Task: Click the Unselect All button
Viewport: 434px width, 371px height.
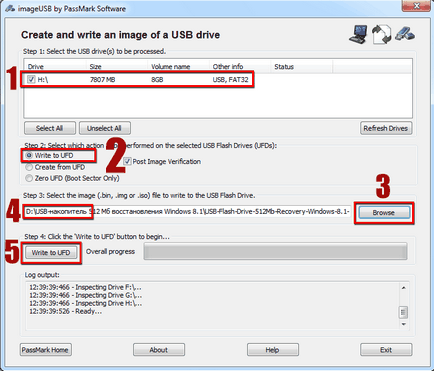Action: pyautogui.click(x=105, y=128)
